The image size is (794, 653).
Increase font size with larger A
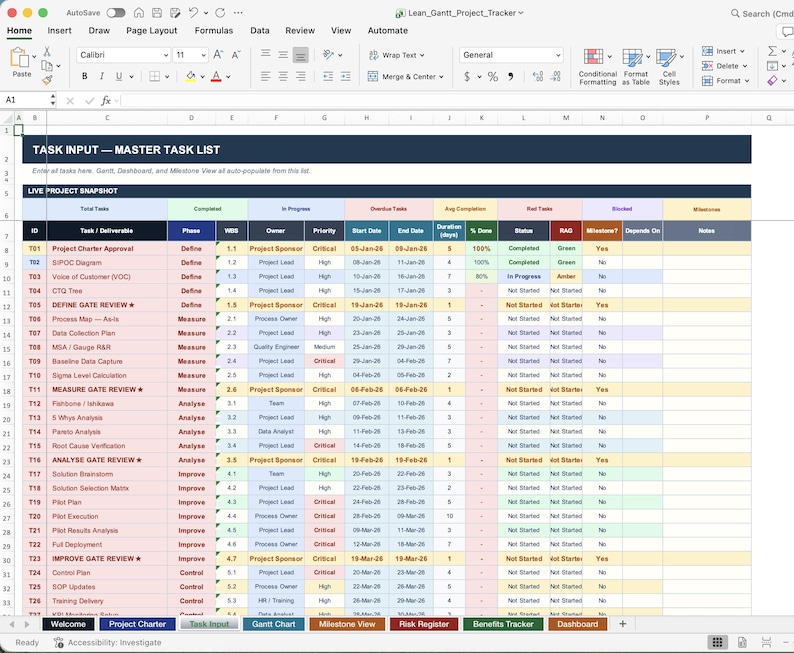(x=218, y=55)
